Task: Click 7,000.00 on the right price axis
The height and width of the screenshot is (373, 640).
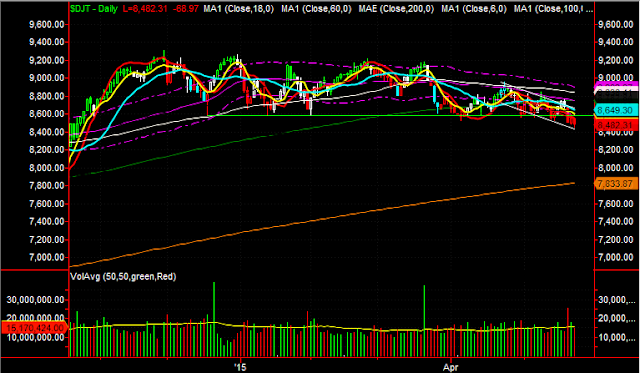Action: (x=615, y=258)
